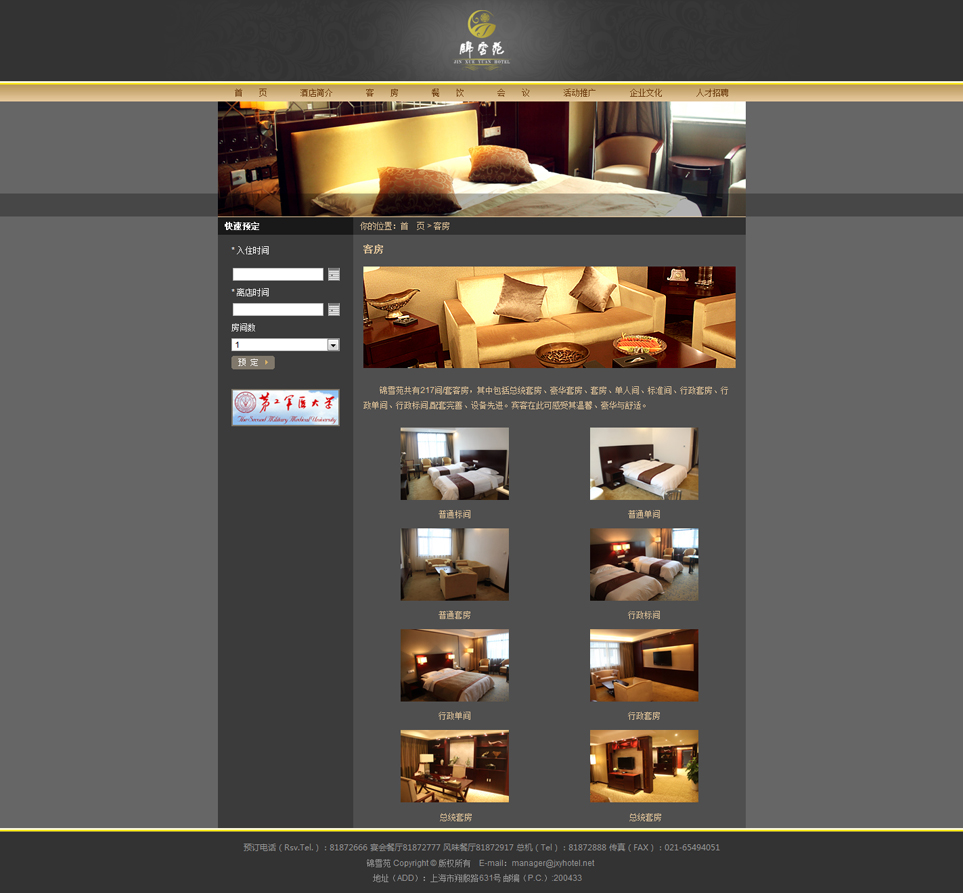Open the 普通套房 room thumbnail
The height and width of the screenshot is (893, 963).
point(454,564)
